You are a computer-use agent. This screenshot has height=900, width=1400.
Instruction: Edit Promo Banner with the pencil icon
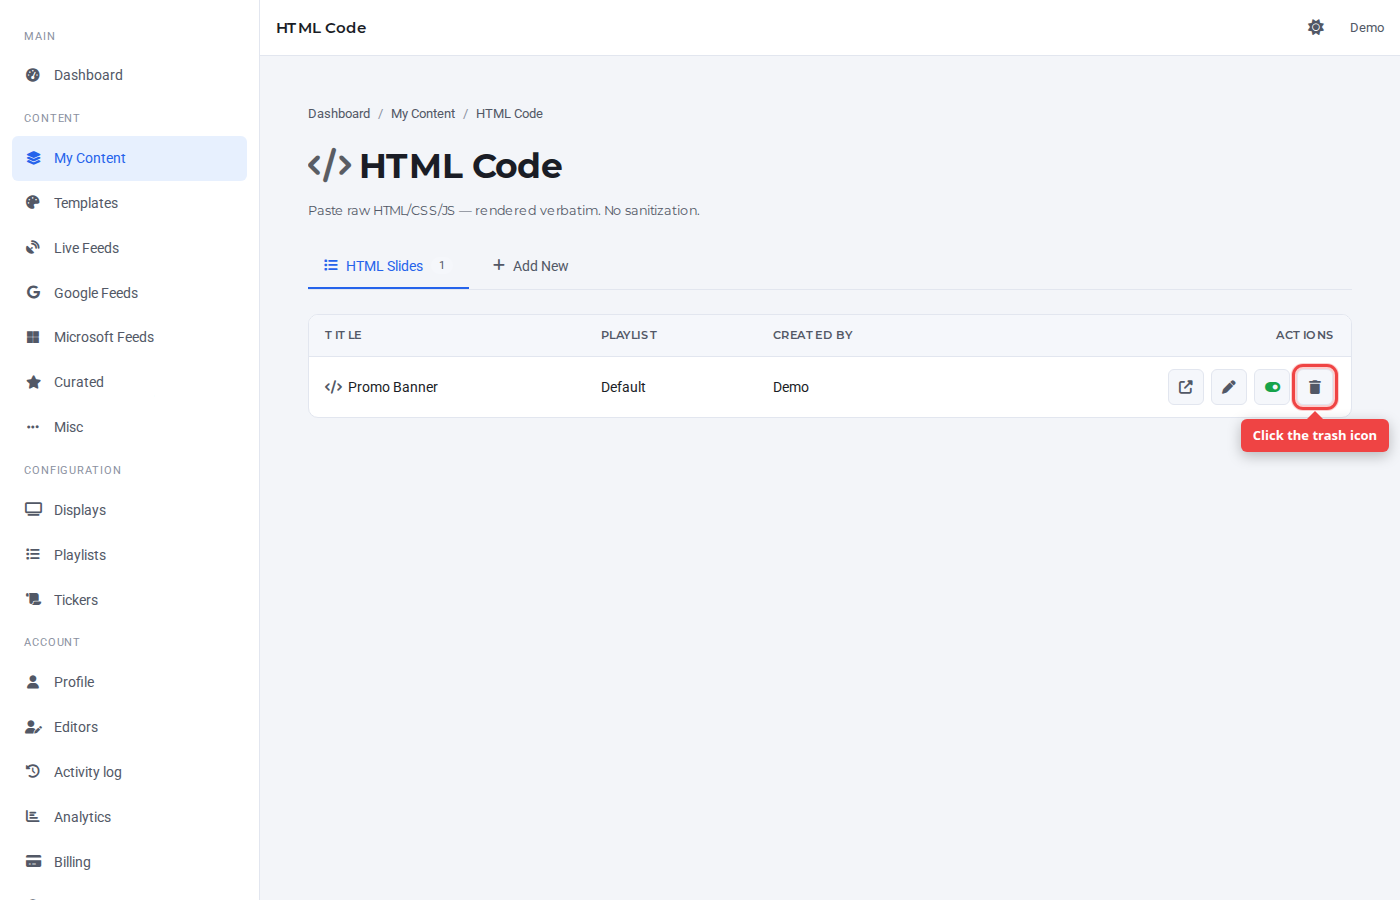pos(1229,387)
